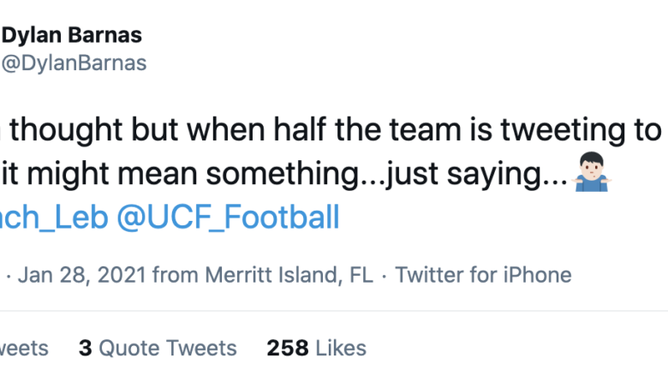Click 'it might mean something' text
The image size is (668, 376).
[x=181, y=174]
